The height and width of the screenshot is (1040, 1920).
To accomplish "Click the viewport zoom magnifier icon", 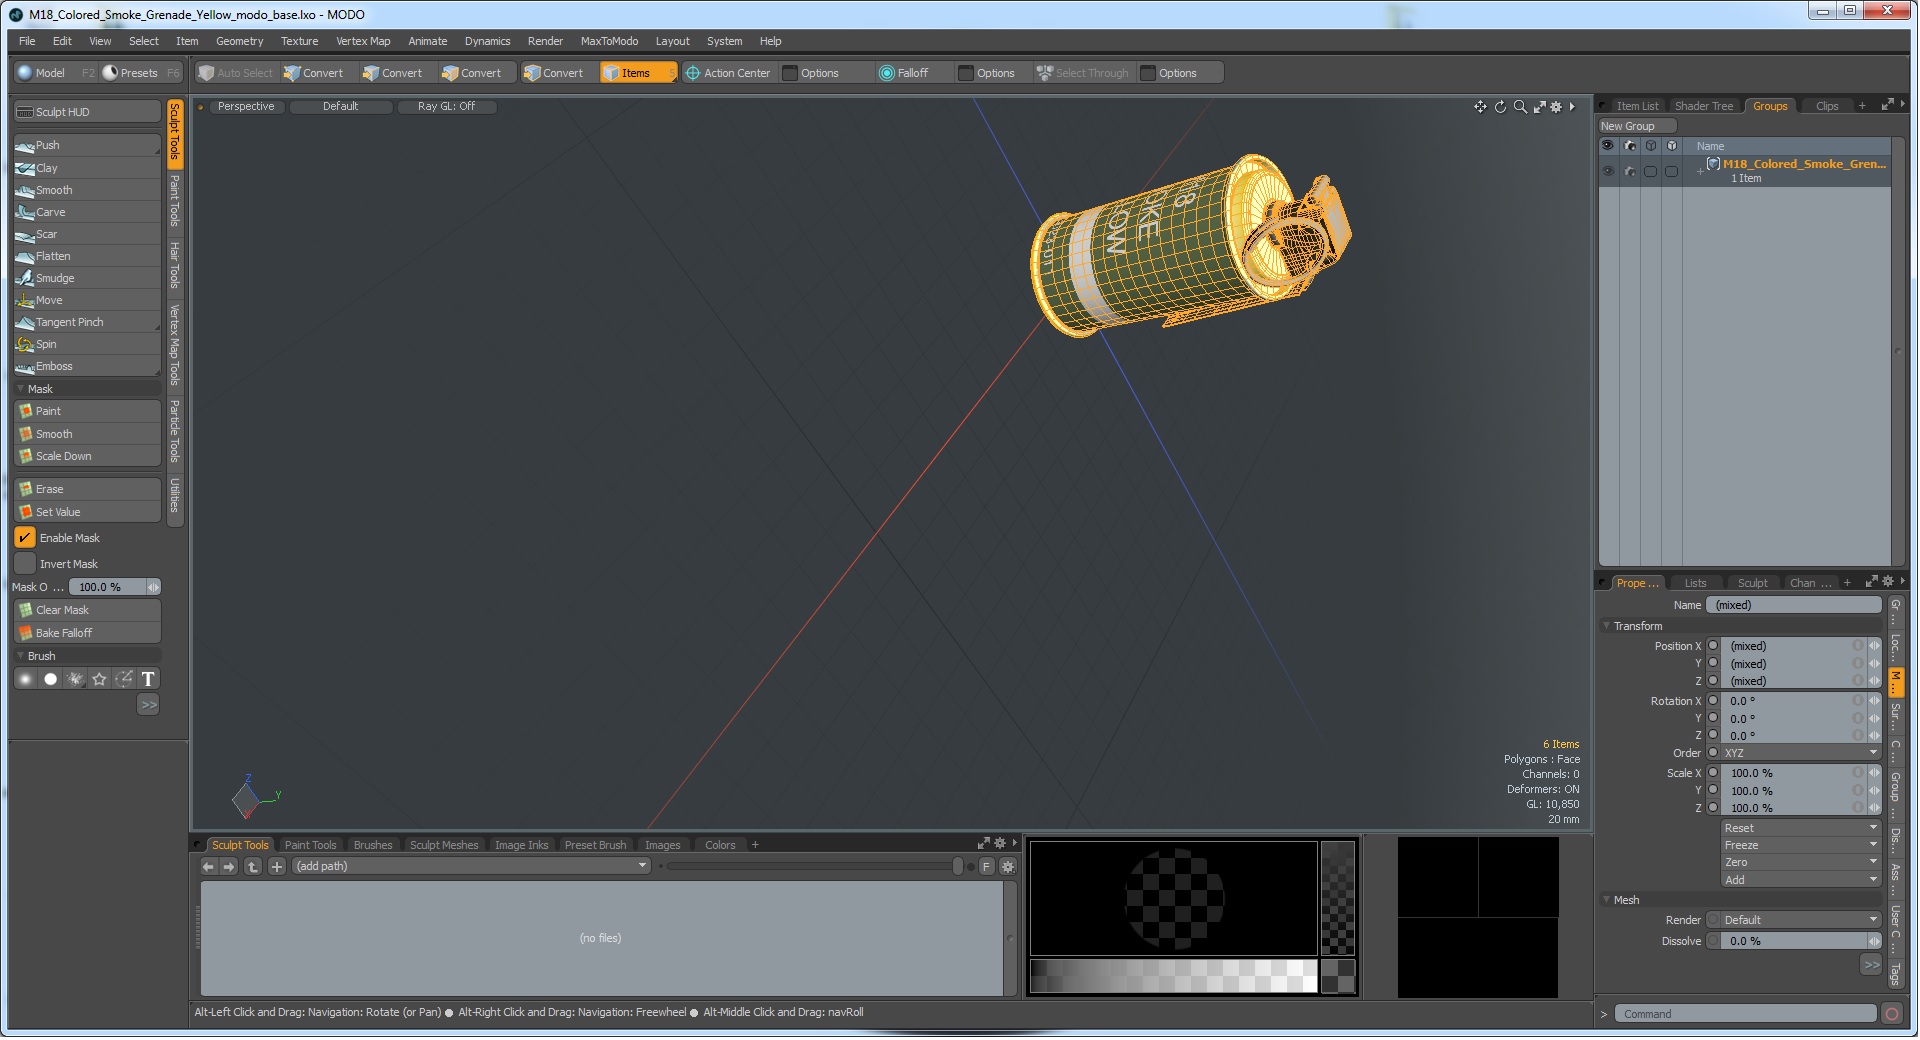I will tap(1520, 107).
